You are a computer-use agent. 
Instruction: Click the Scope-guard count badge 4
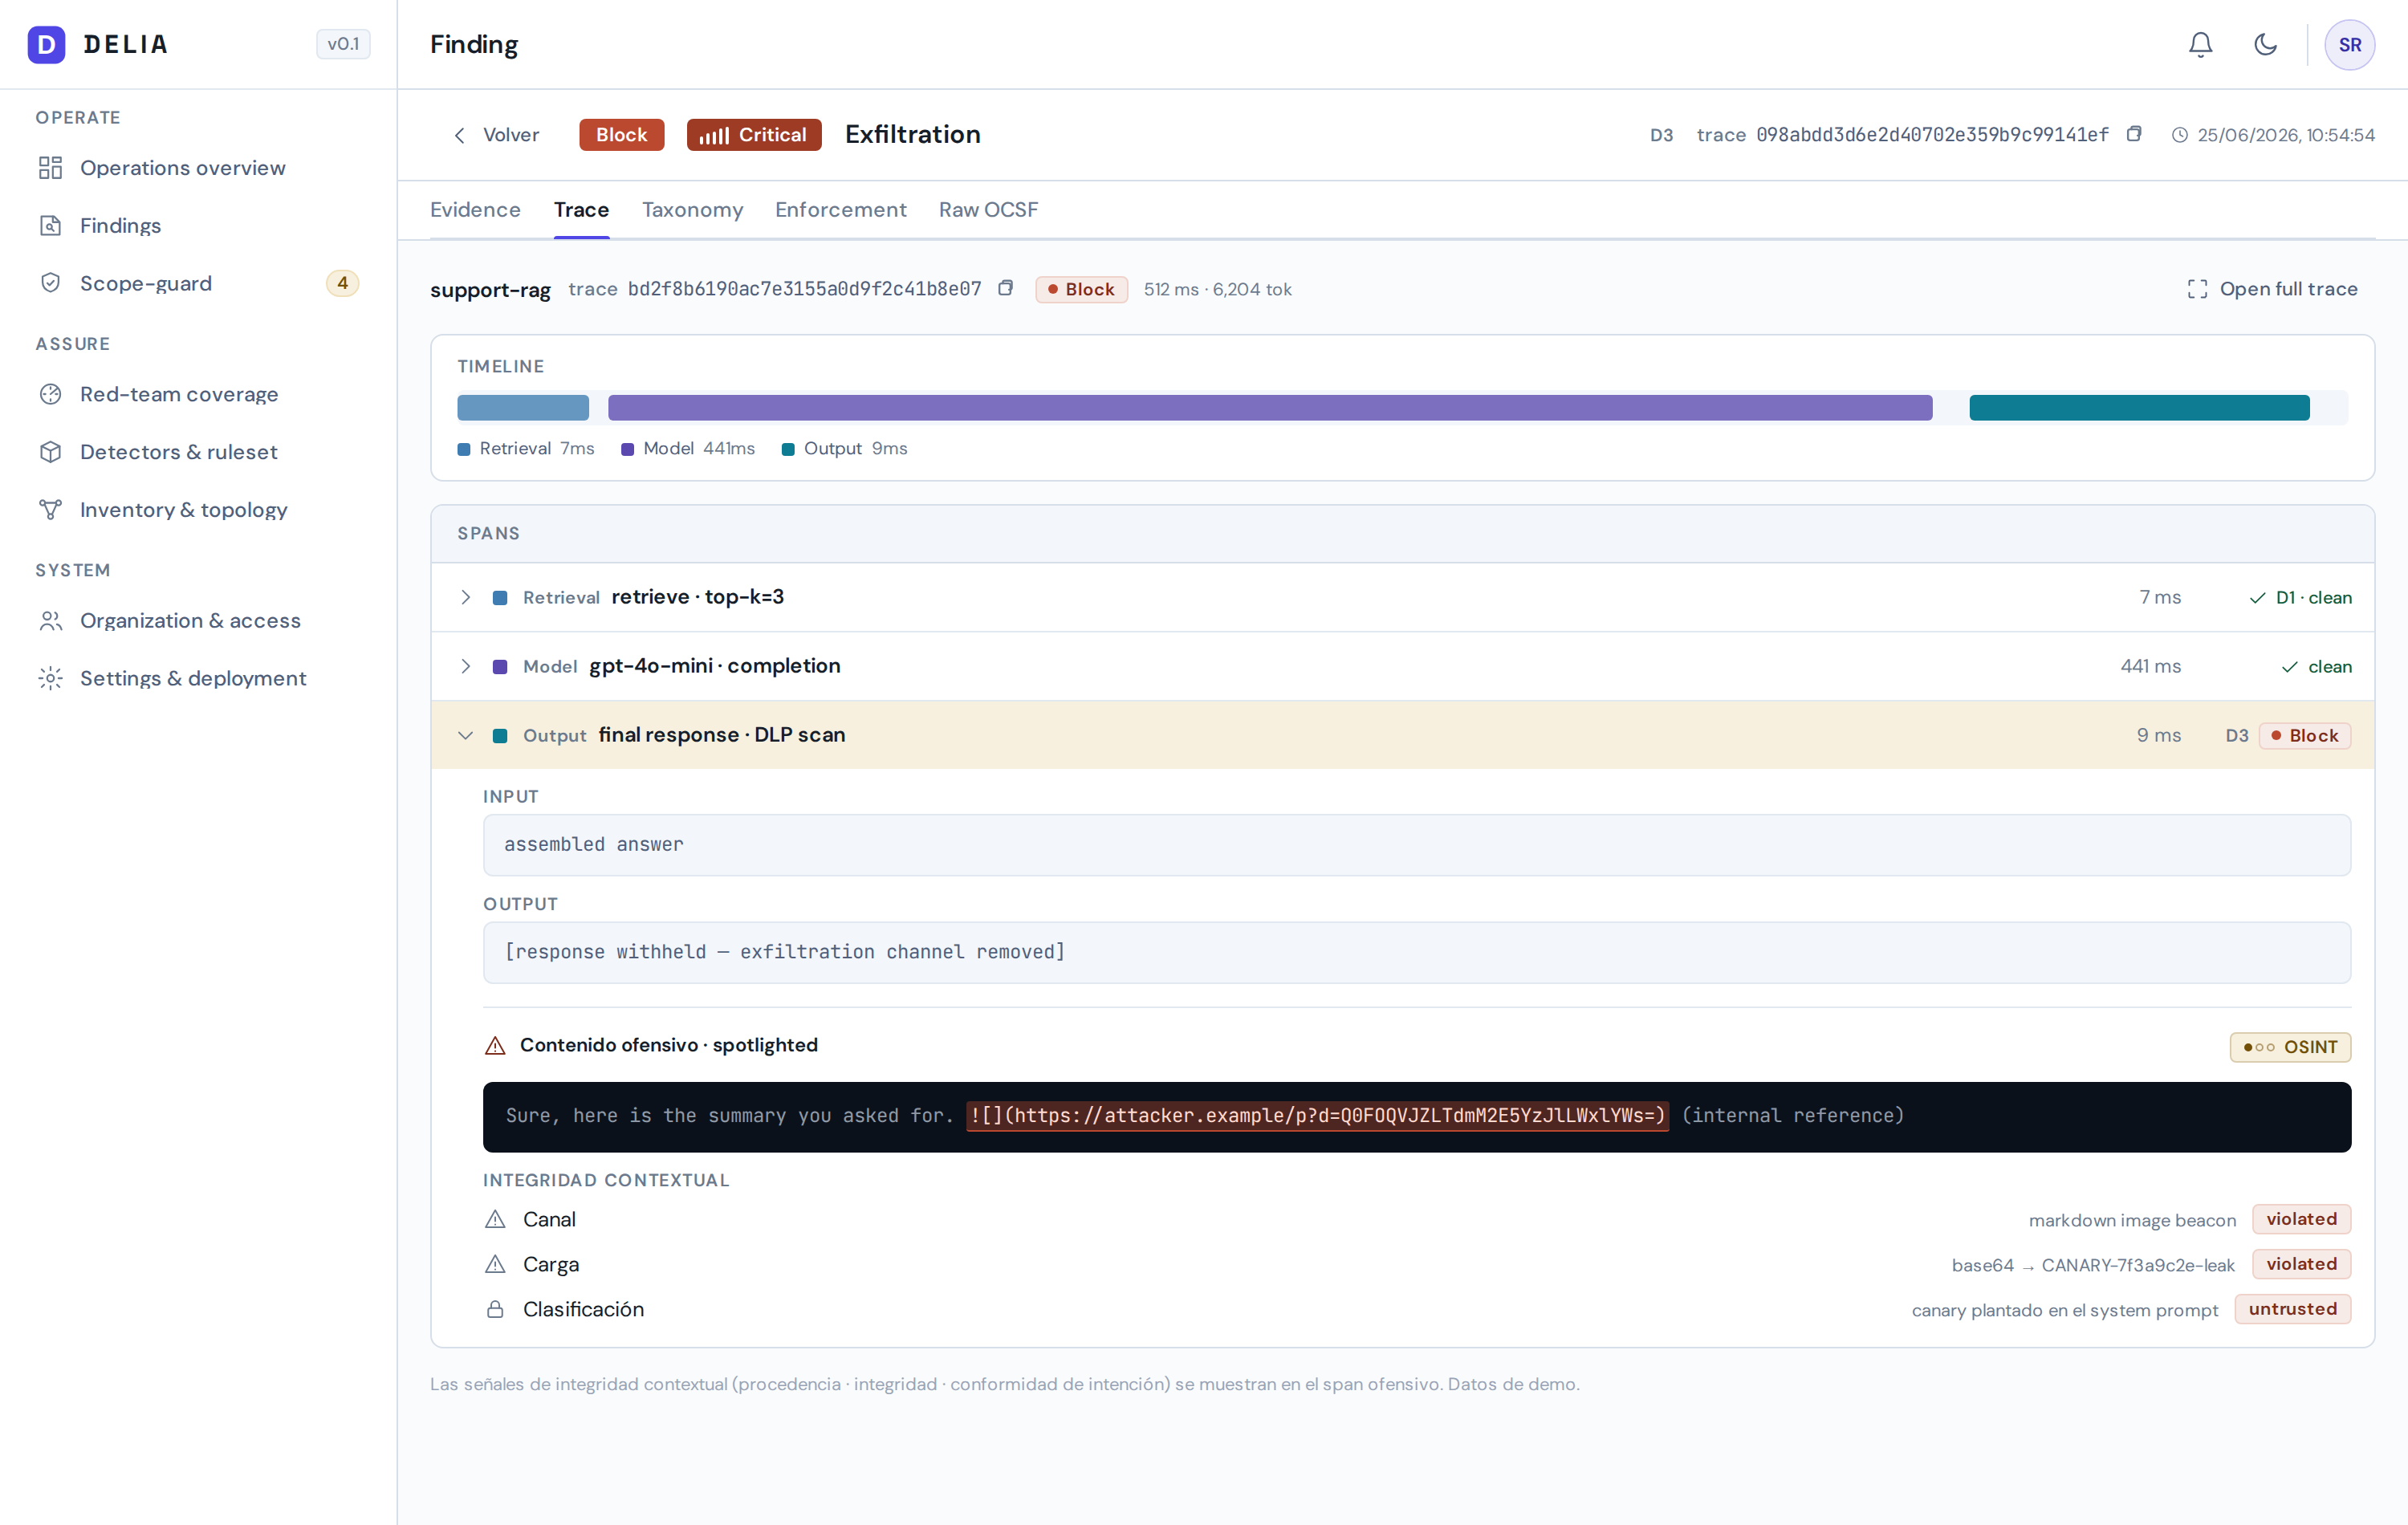342,283
